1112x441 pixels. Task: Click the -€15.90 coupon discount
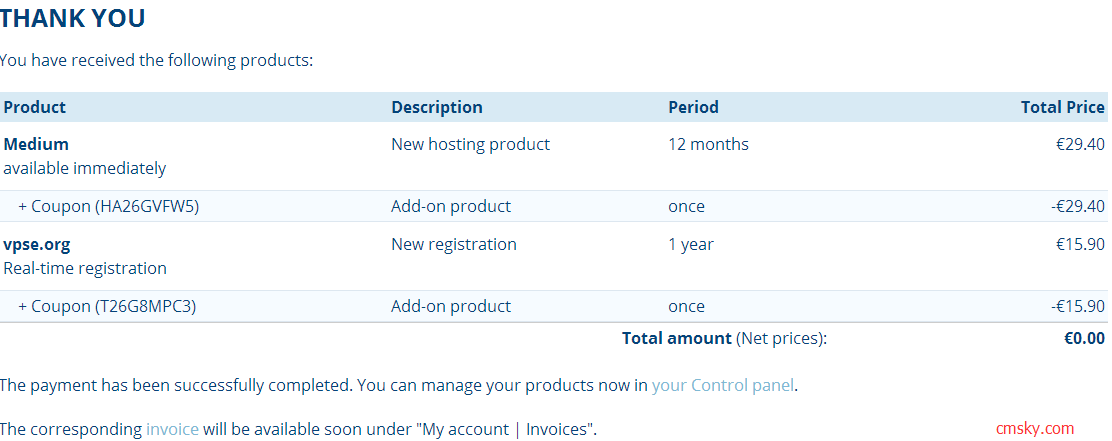tap(1078, 306)
